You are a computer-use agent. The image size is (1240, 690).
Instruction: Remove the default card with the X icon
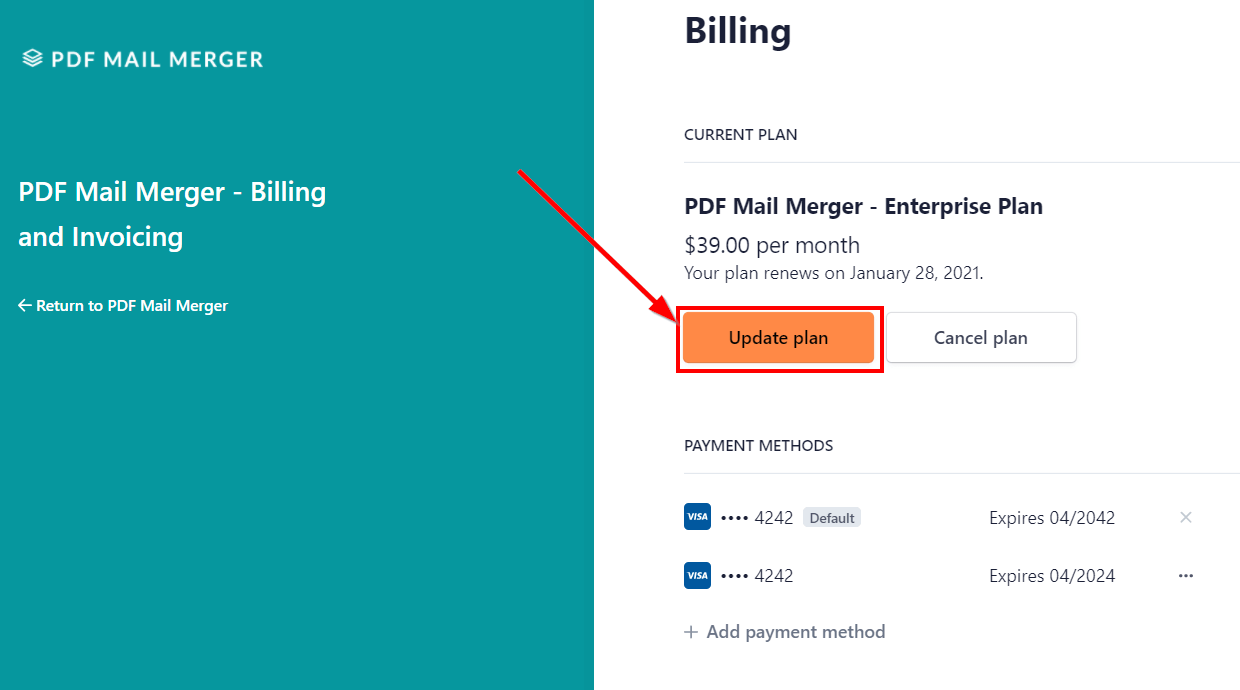[x=1186, y=517]
